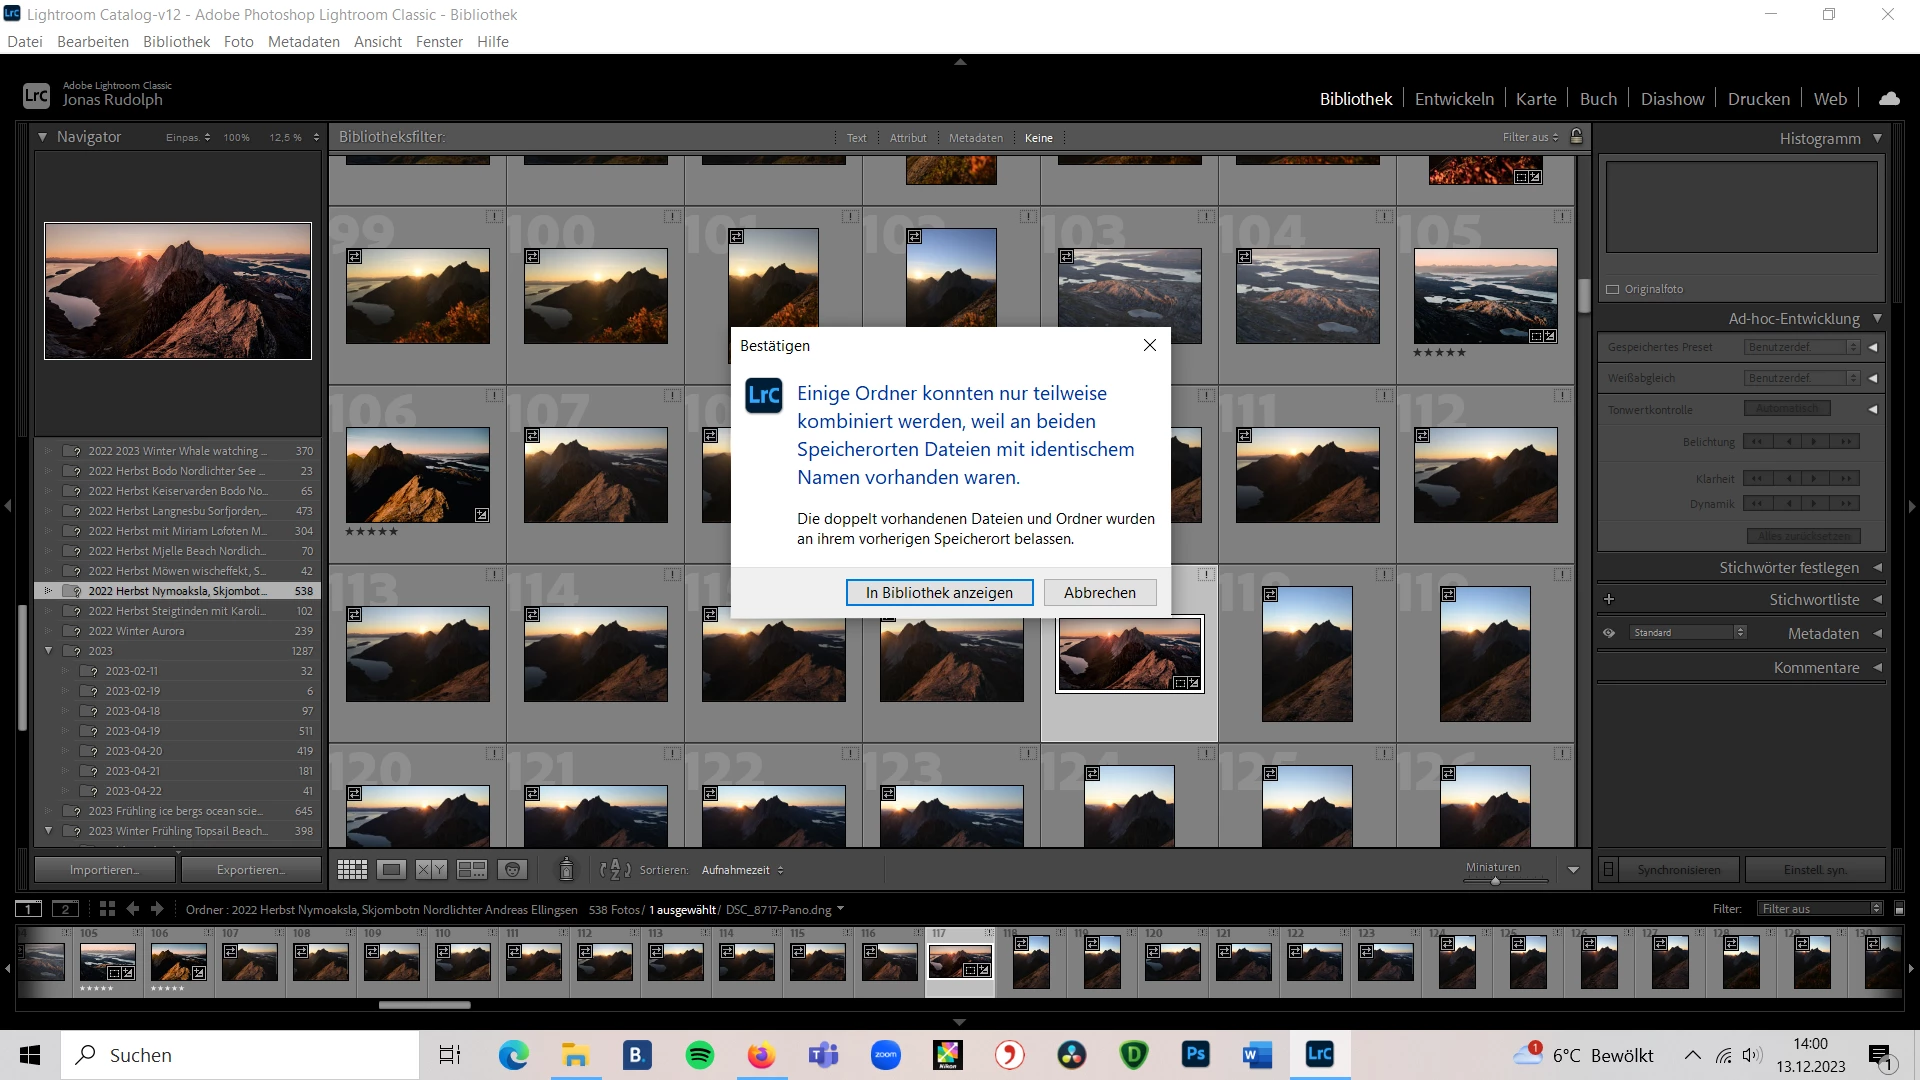Toggle the filter lock icon

(1577, 137)
